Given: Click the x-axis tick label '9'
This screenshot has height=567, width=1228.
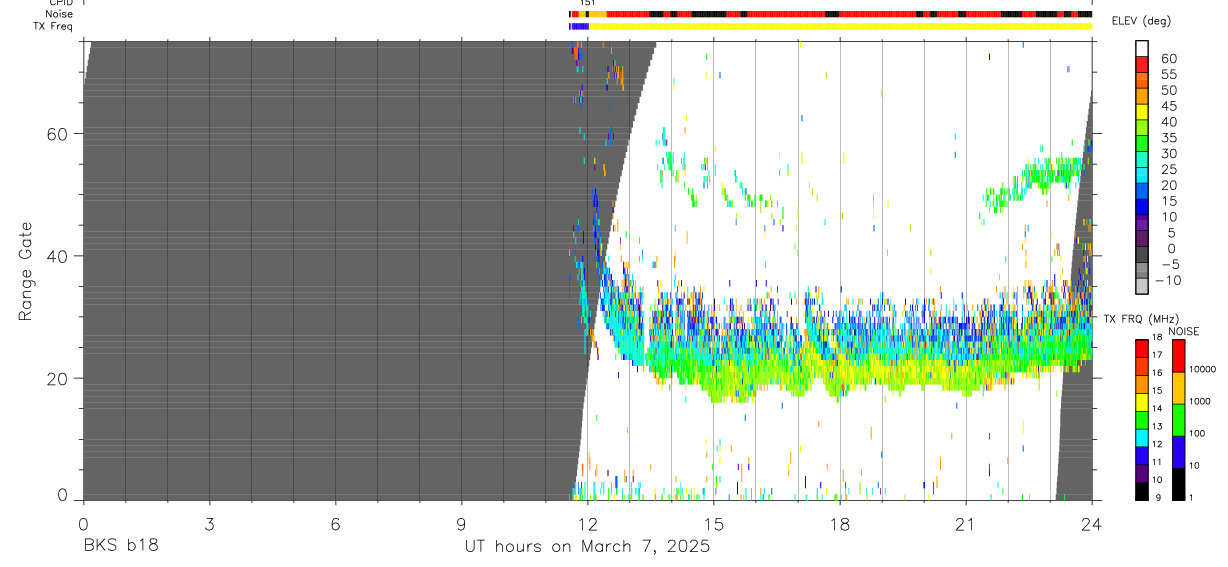Looking at the screenshot, I should point(461,524).
